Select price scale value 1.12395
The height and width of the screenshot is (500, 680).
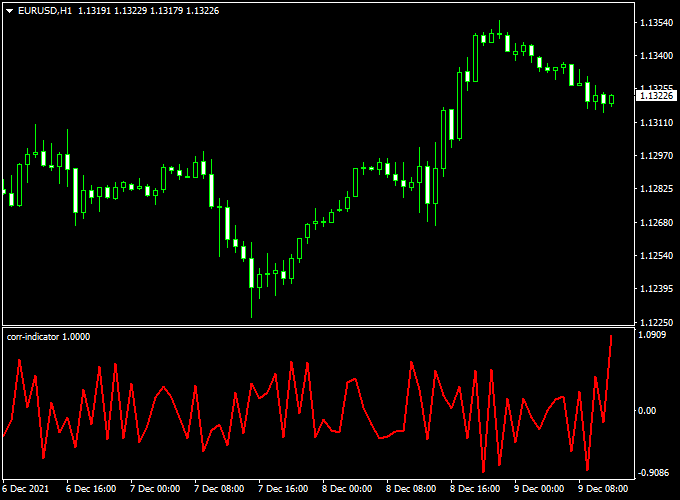(657, 288)
